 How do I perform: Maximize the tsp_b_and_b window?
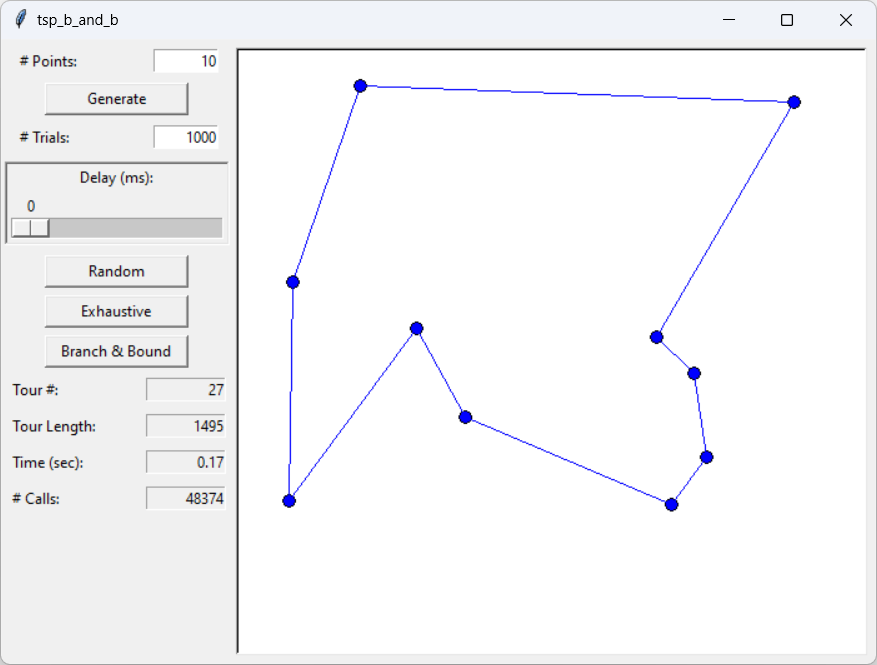click(x=787, y=20)
